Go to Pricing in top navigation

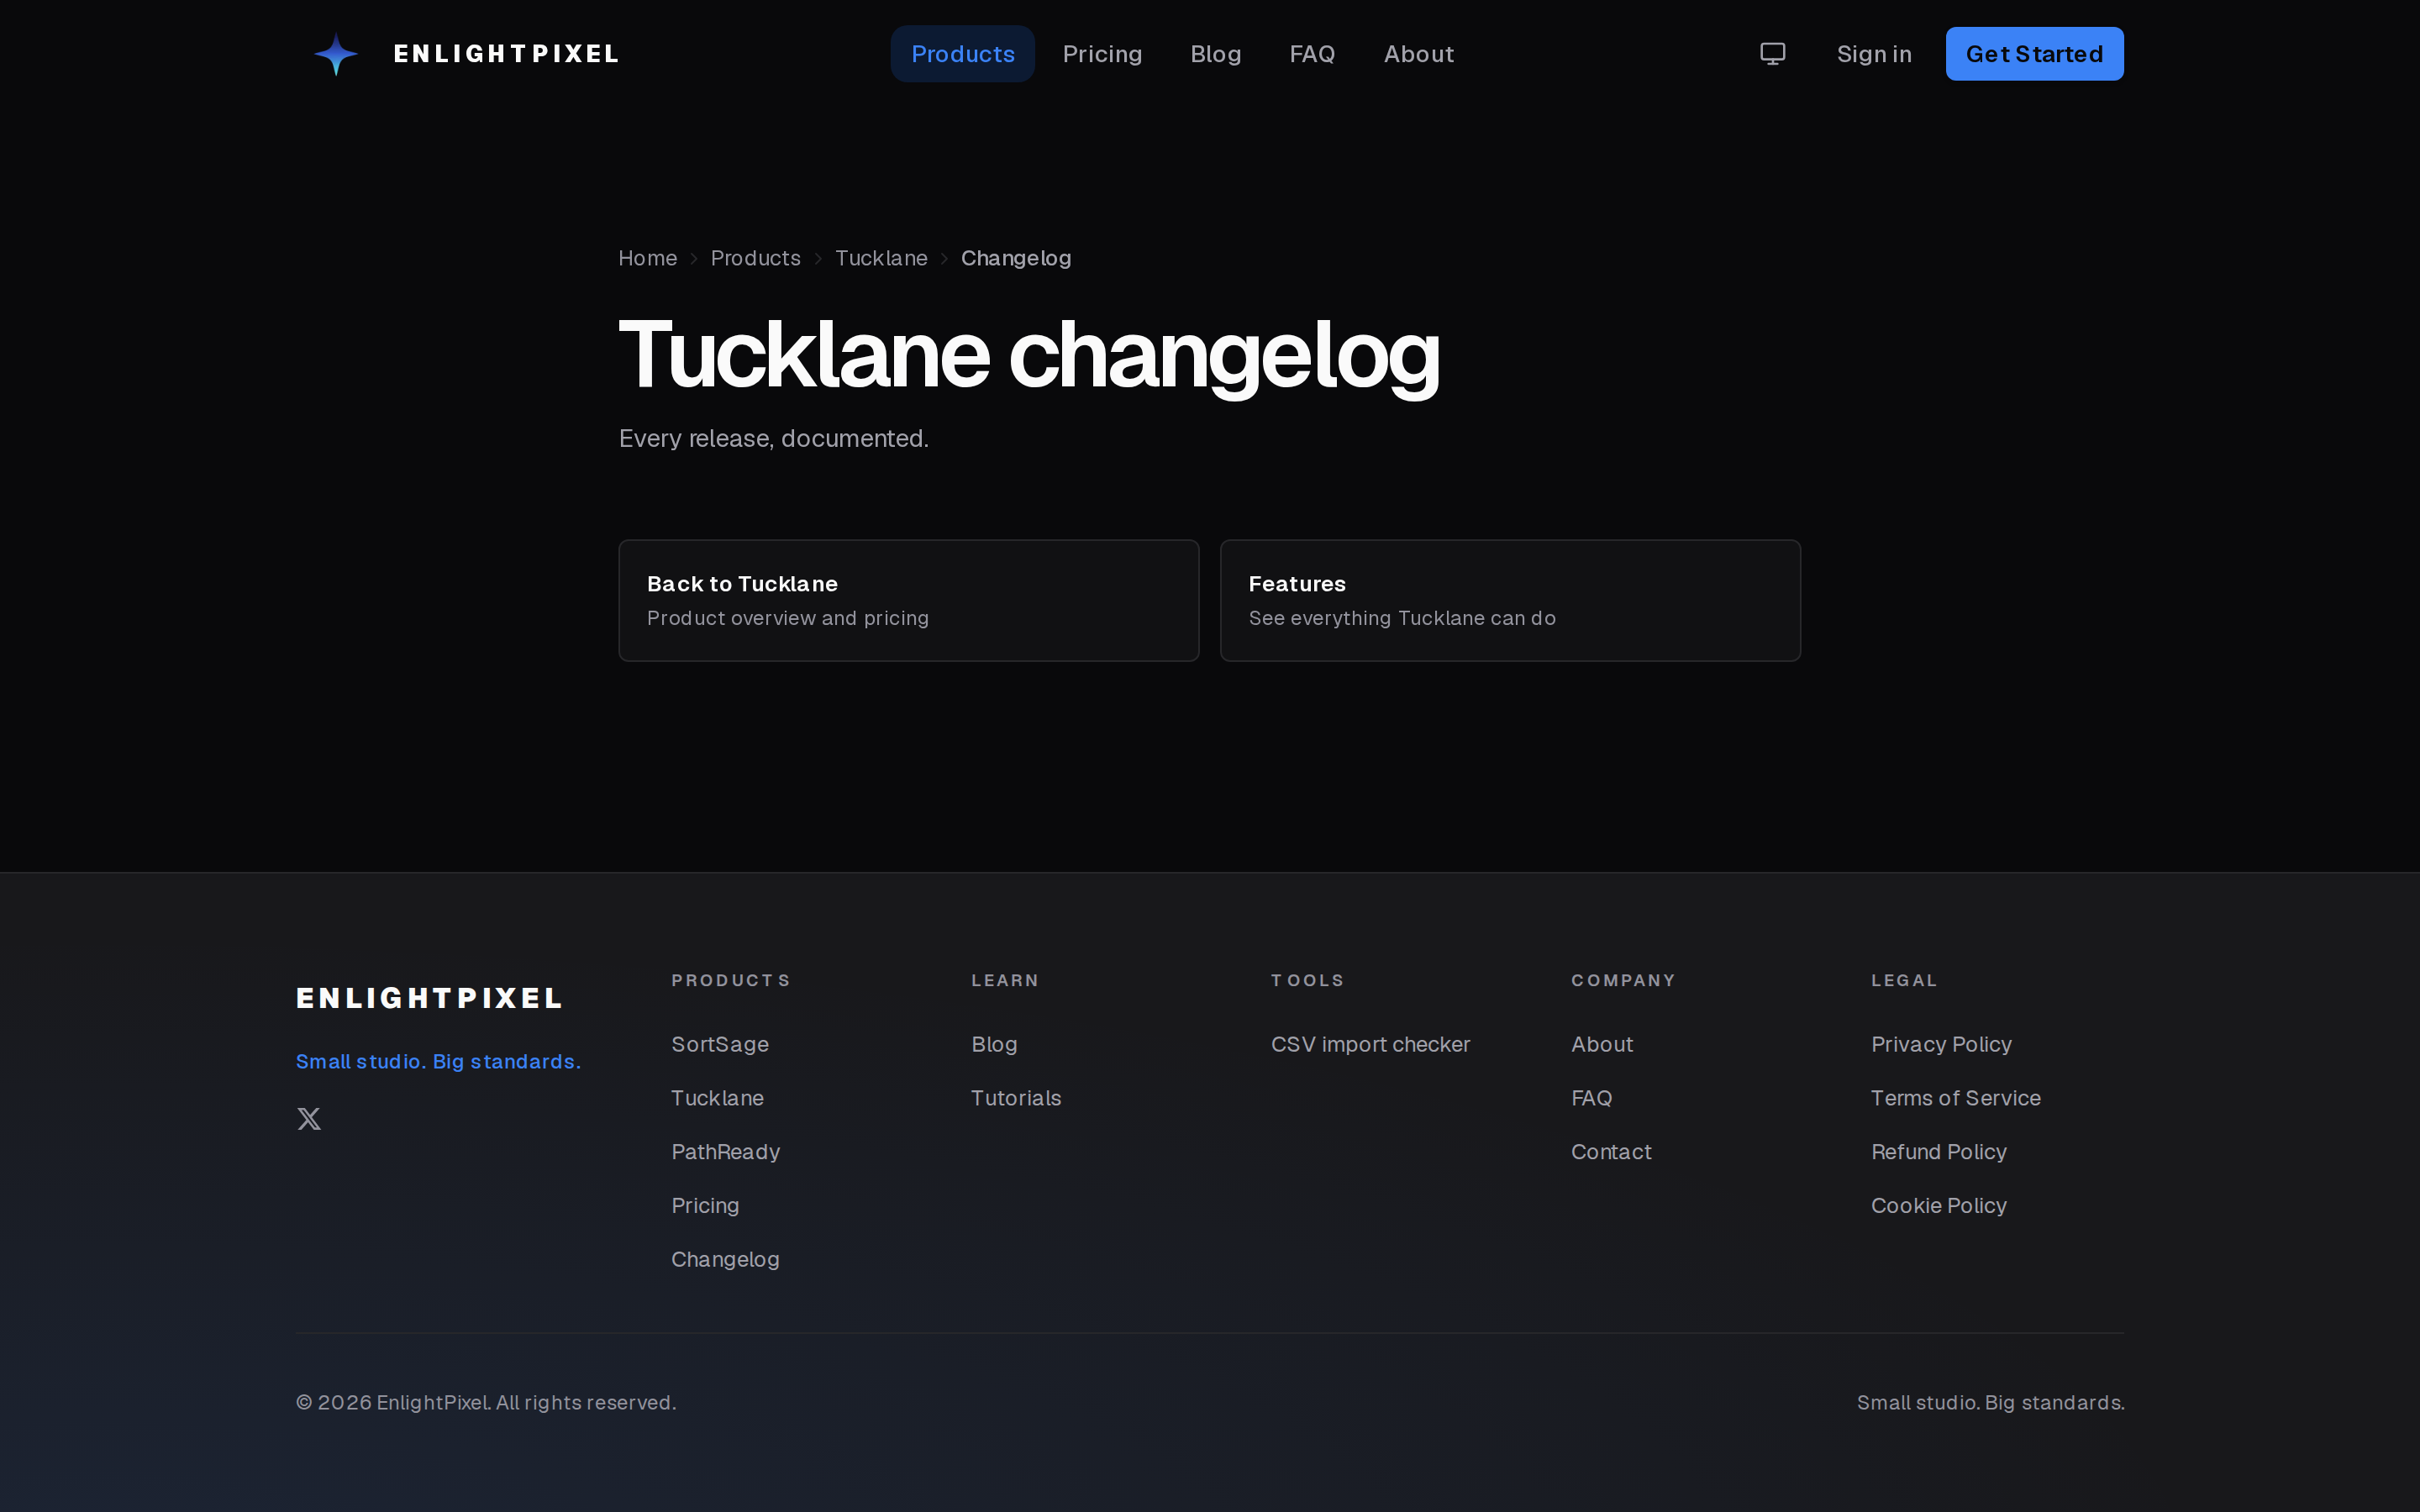(x=1102, y=54)
